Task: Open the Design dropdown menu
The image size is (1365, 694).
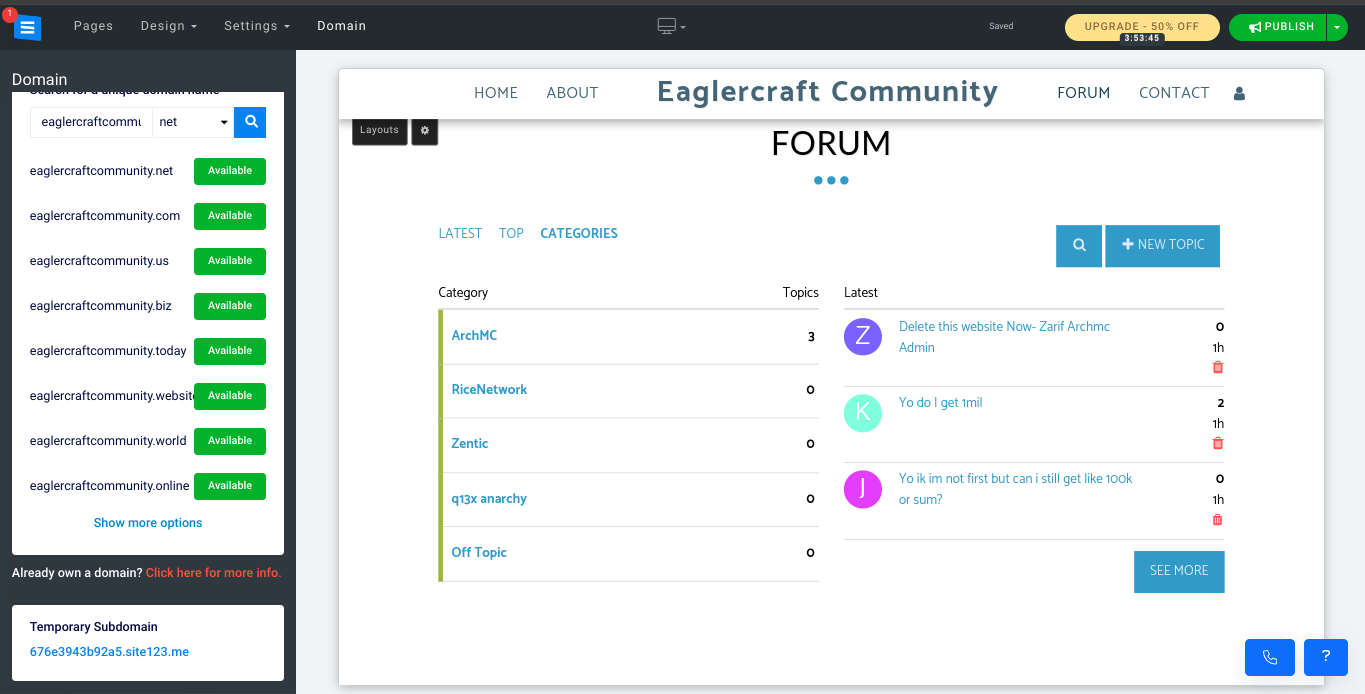Action: 168,26
